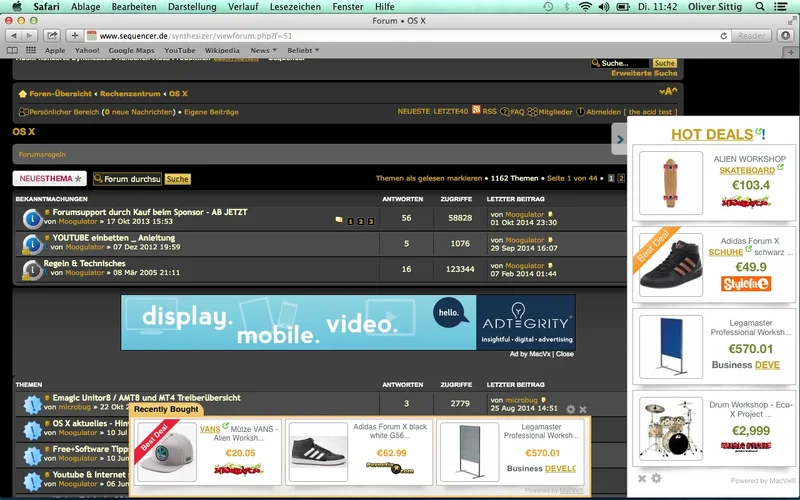The image size is (800, 500).
Task: Click Erweiterte Suche link
Action: pyautogui.click(x=644, y=73)
